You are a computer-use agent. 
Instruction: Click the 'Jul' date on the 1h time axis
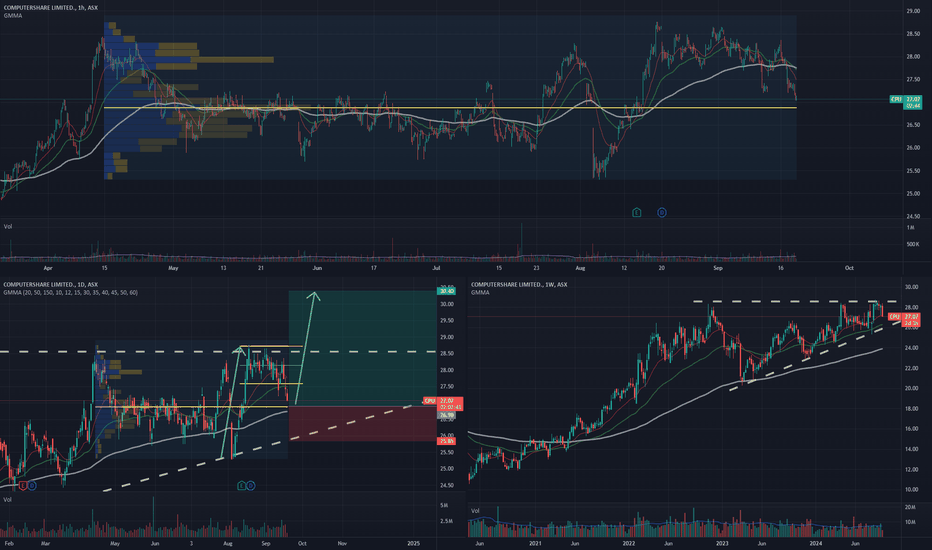pos(436,268)
